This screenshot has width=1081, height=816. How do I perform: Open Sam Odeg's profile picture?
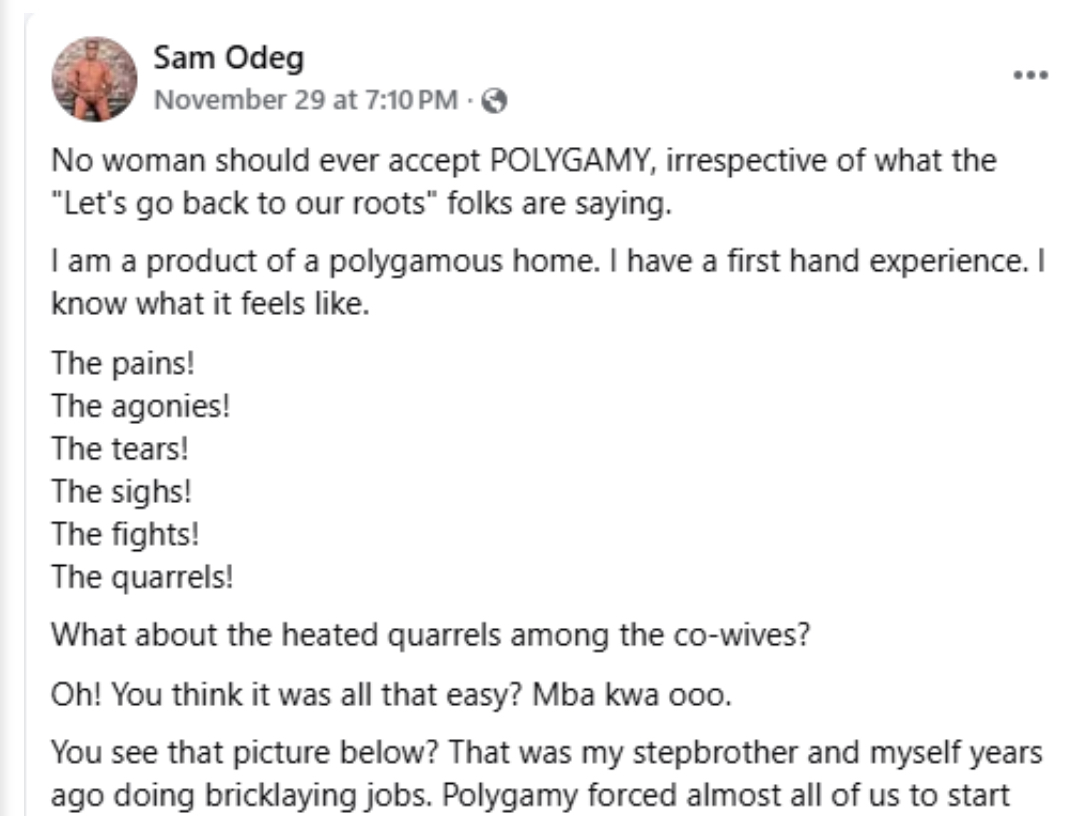[94, 79]
